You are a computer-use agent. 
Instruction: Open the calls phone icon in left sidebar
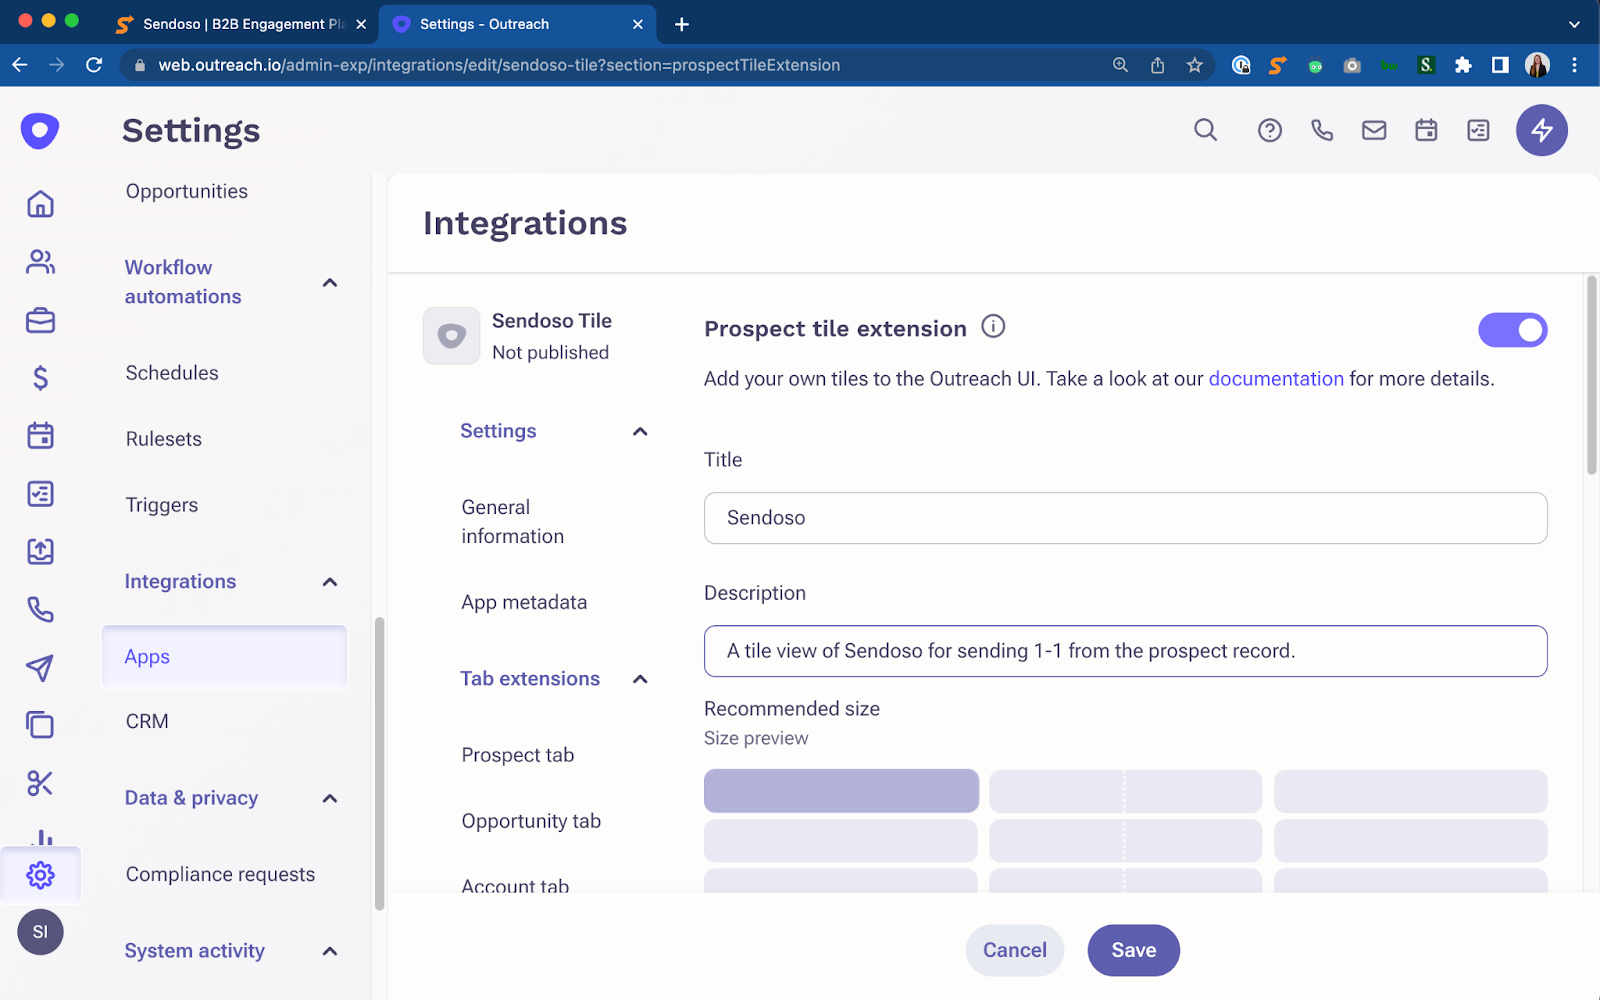click(40, 609)
